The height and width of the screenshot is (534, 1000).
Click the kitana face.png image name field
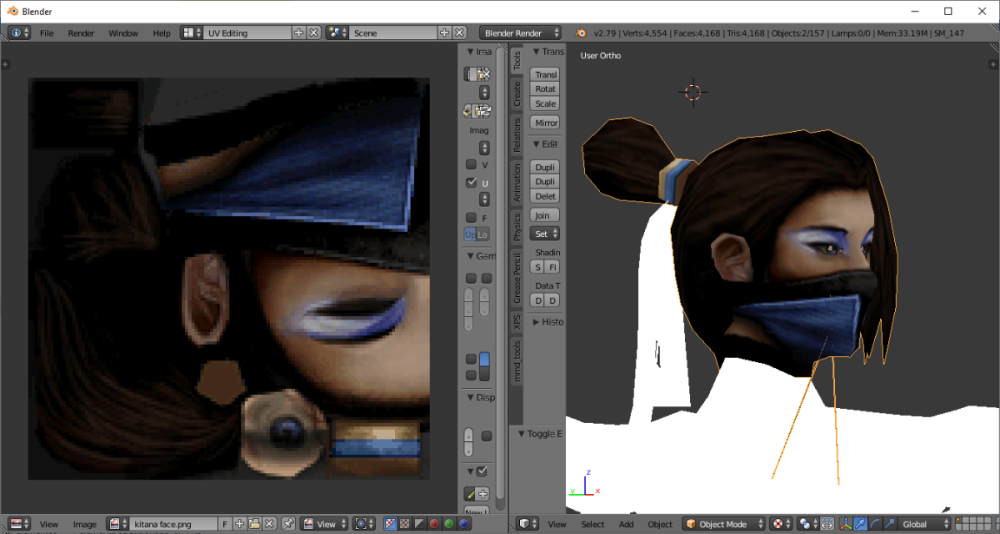point(173,524)
